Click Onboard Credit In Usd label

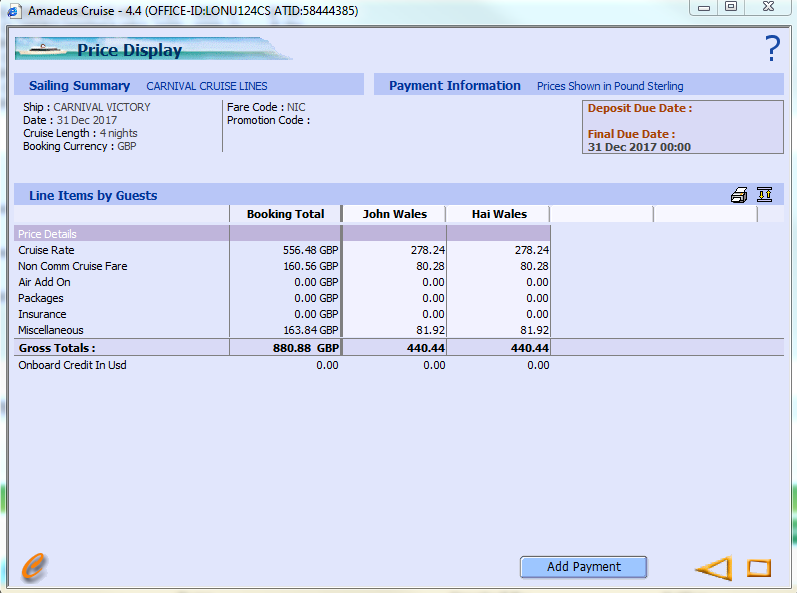point(72,365)
